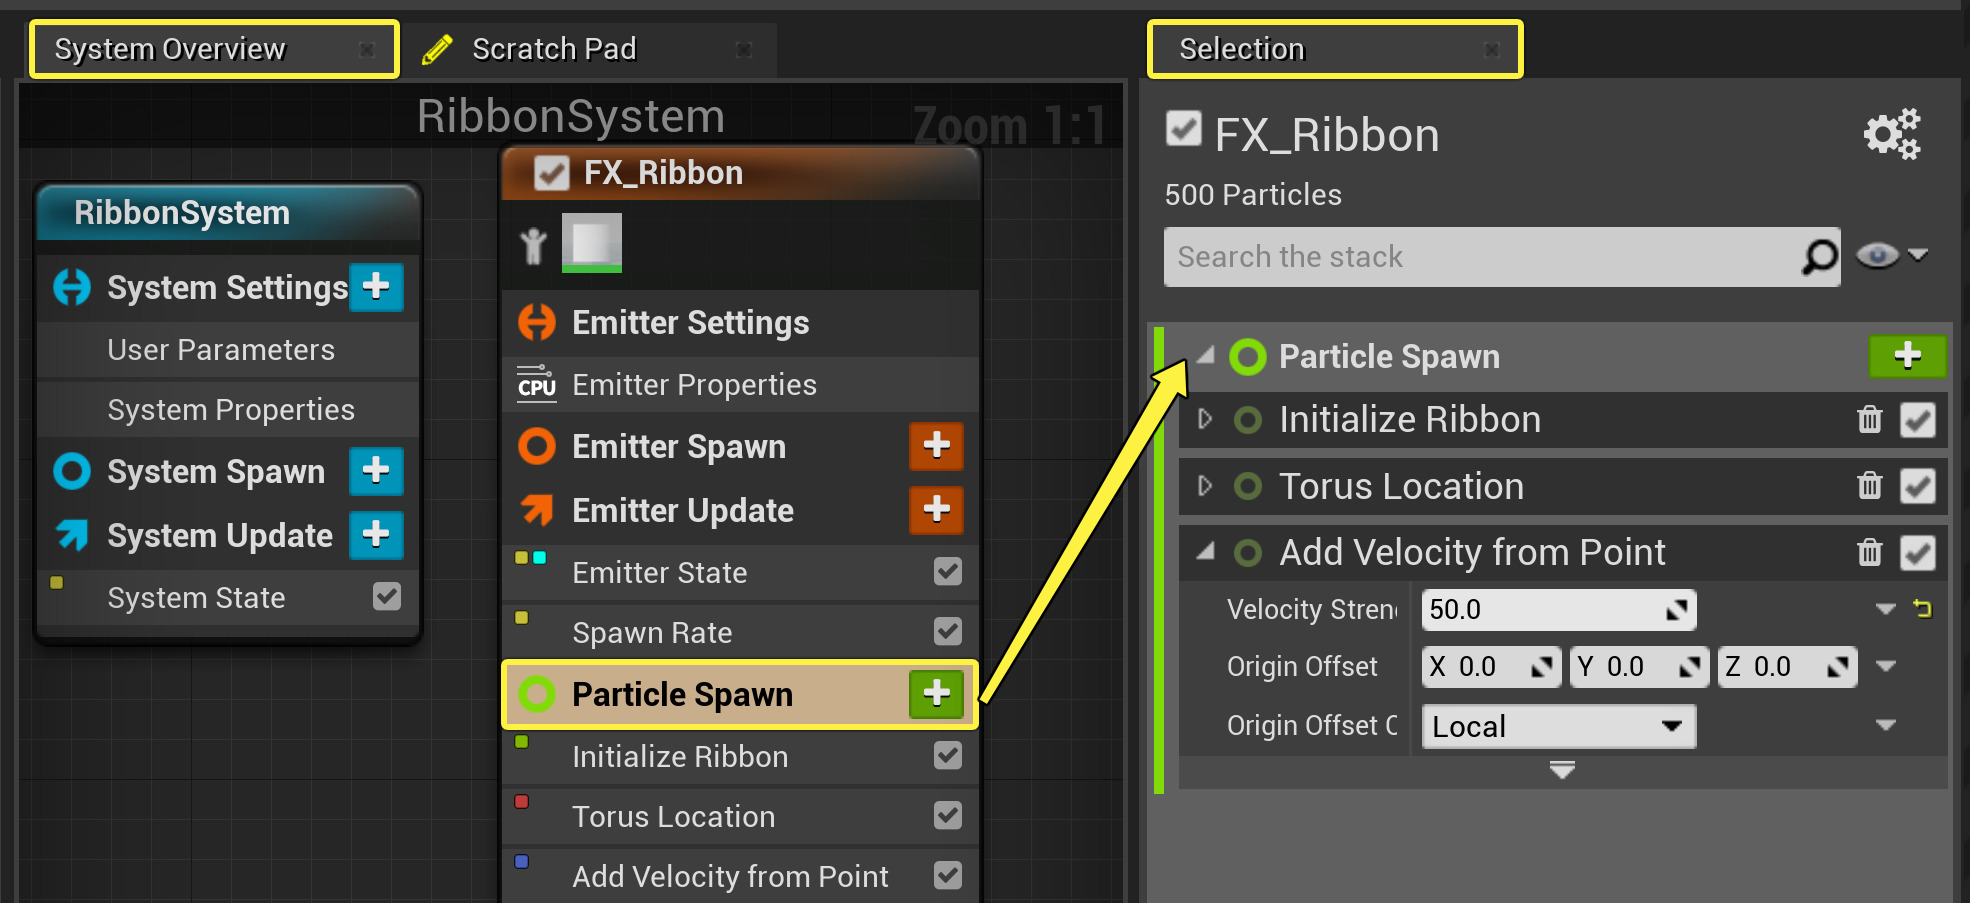Click the Emitter Update arrow icon
This screenshot has height=903, width=1970.
tap(537, 510)
